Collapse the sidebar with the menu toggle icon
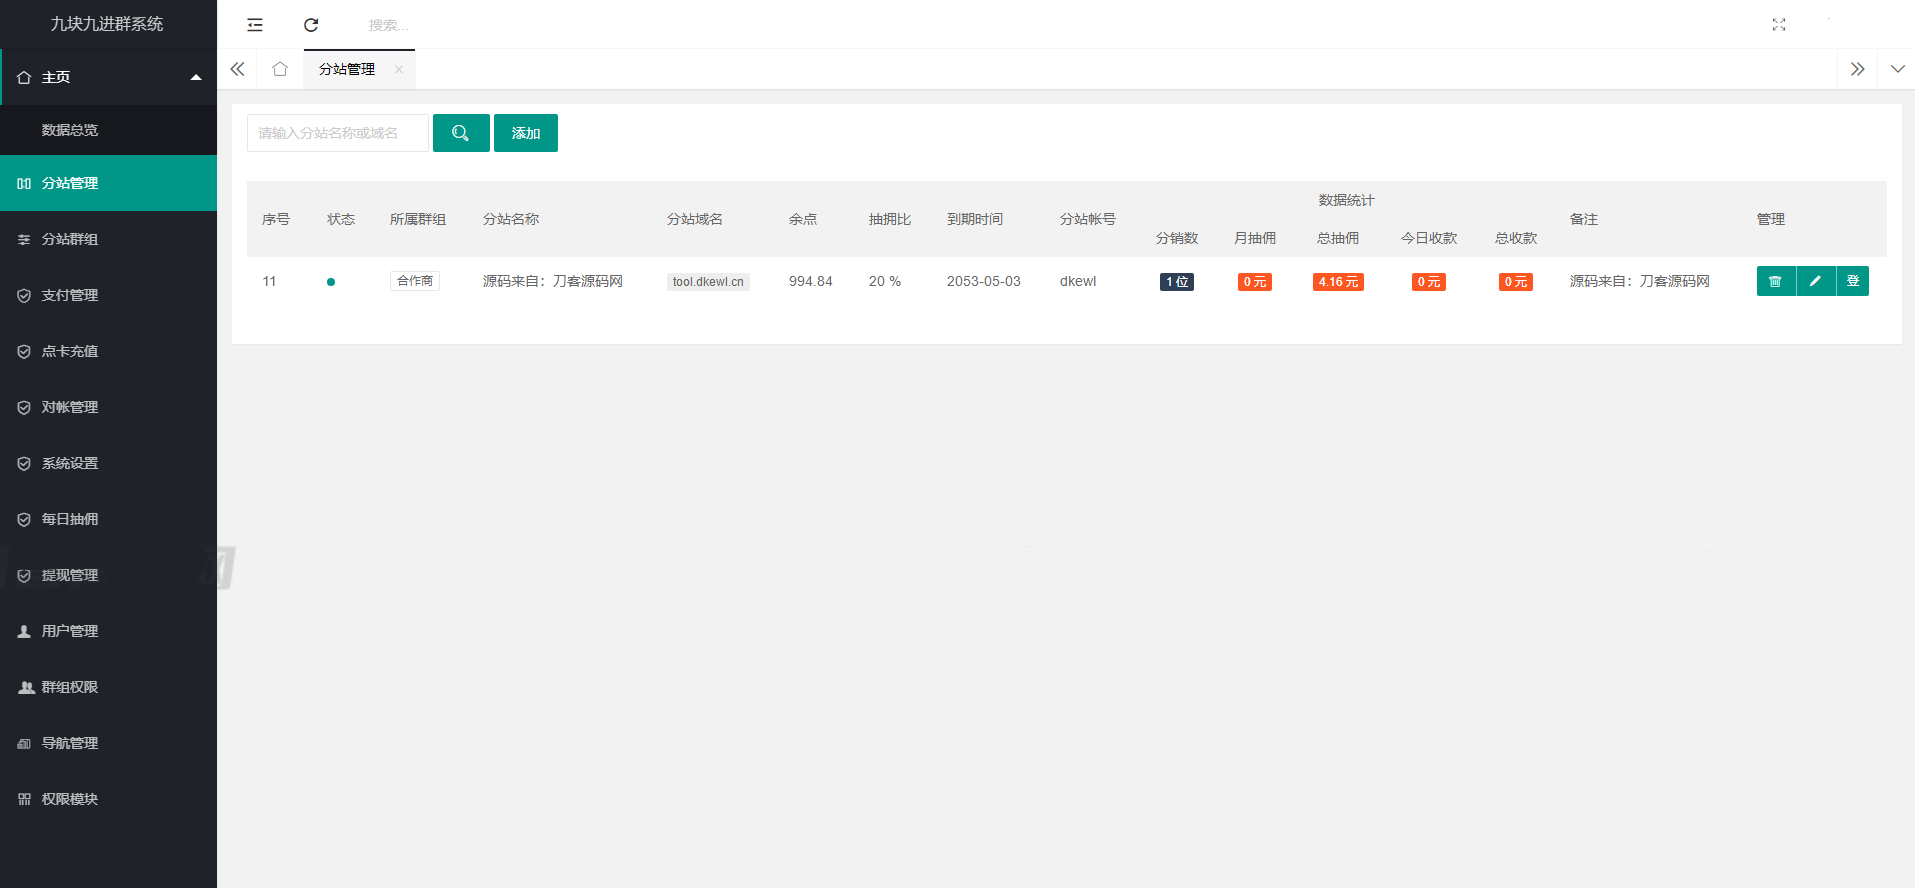 pos(255,25)
